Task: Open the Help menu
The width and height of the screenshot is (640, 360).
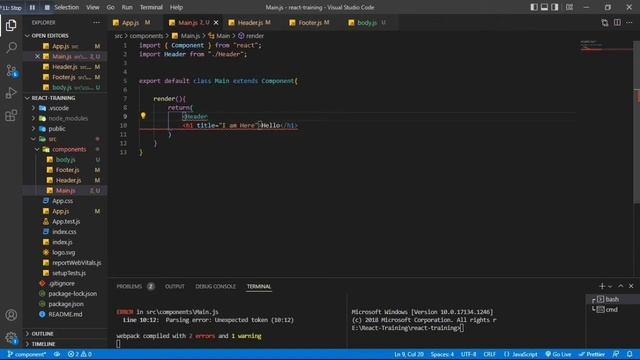Action: tap(176, 7)
